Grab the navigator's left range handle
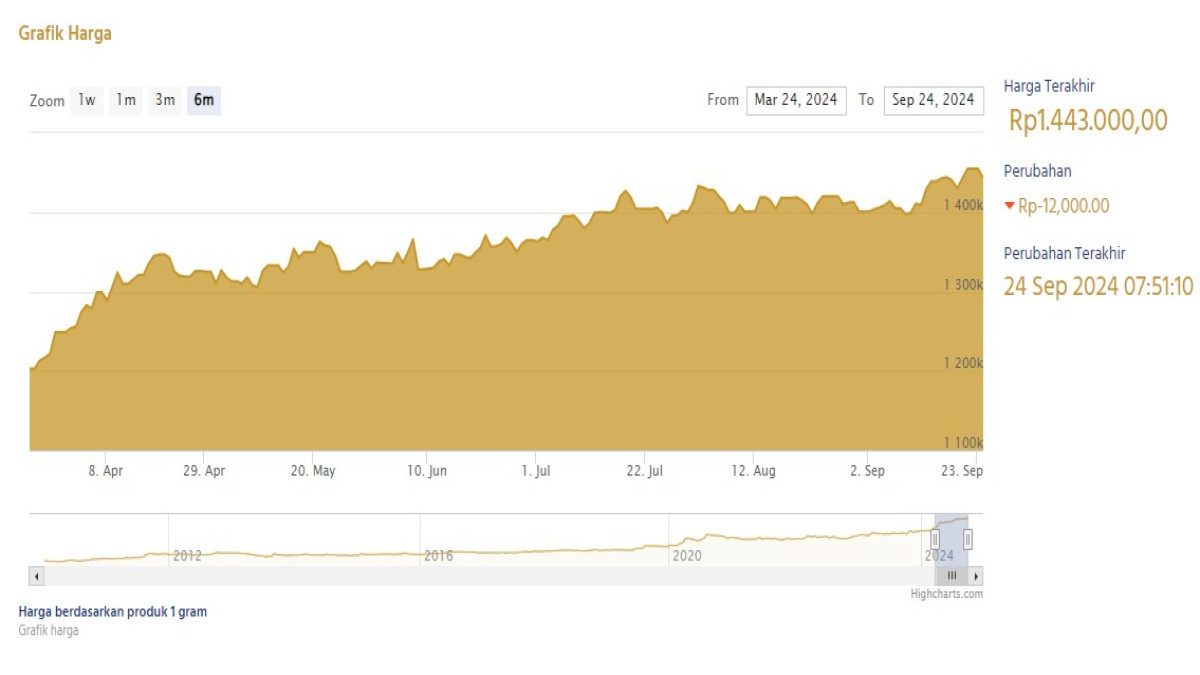 pos(936,540)
